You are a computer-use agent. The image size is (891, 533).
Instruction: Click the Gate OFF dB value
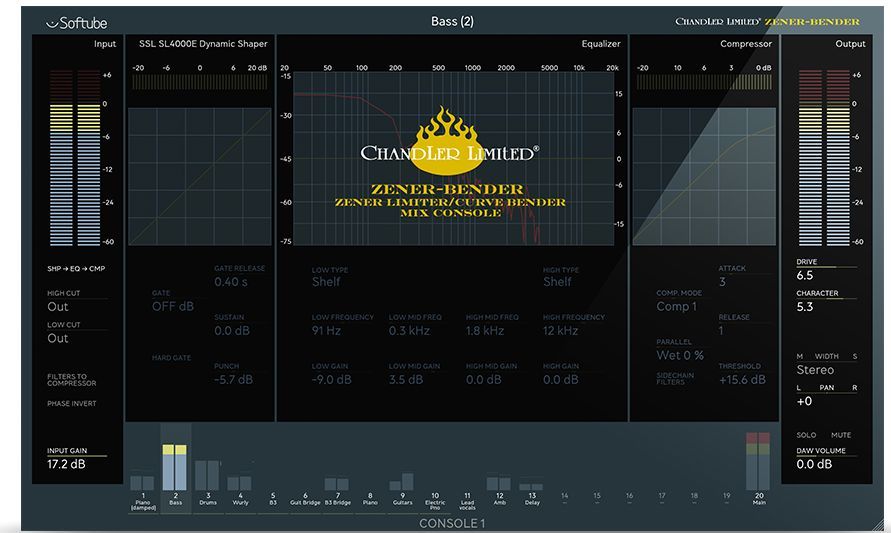click(173, 306)
